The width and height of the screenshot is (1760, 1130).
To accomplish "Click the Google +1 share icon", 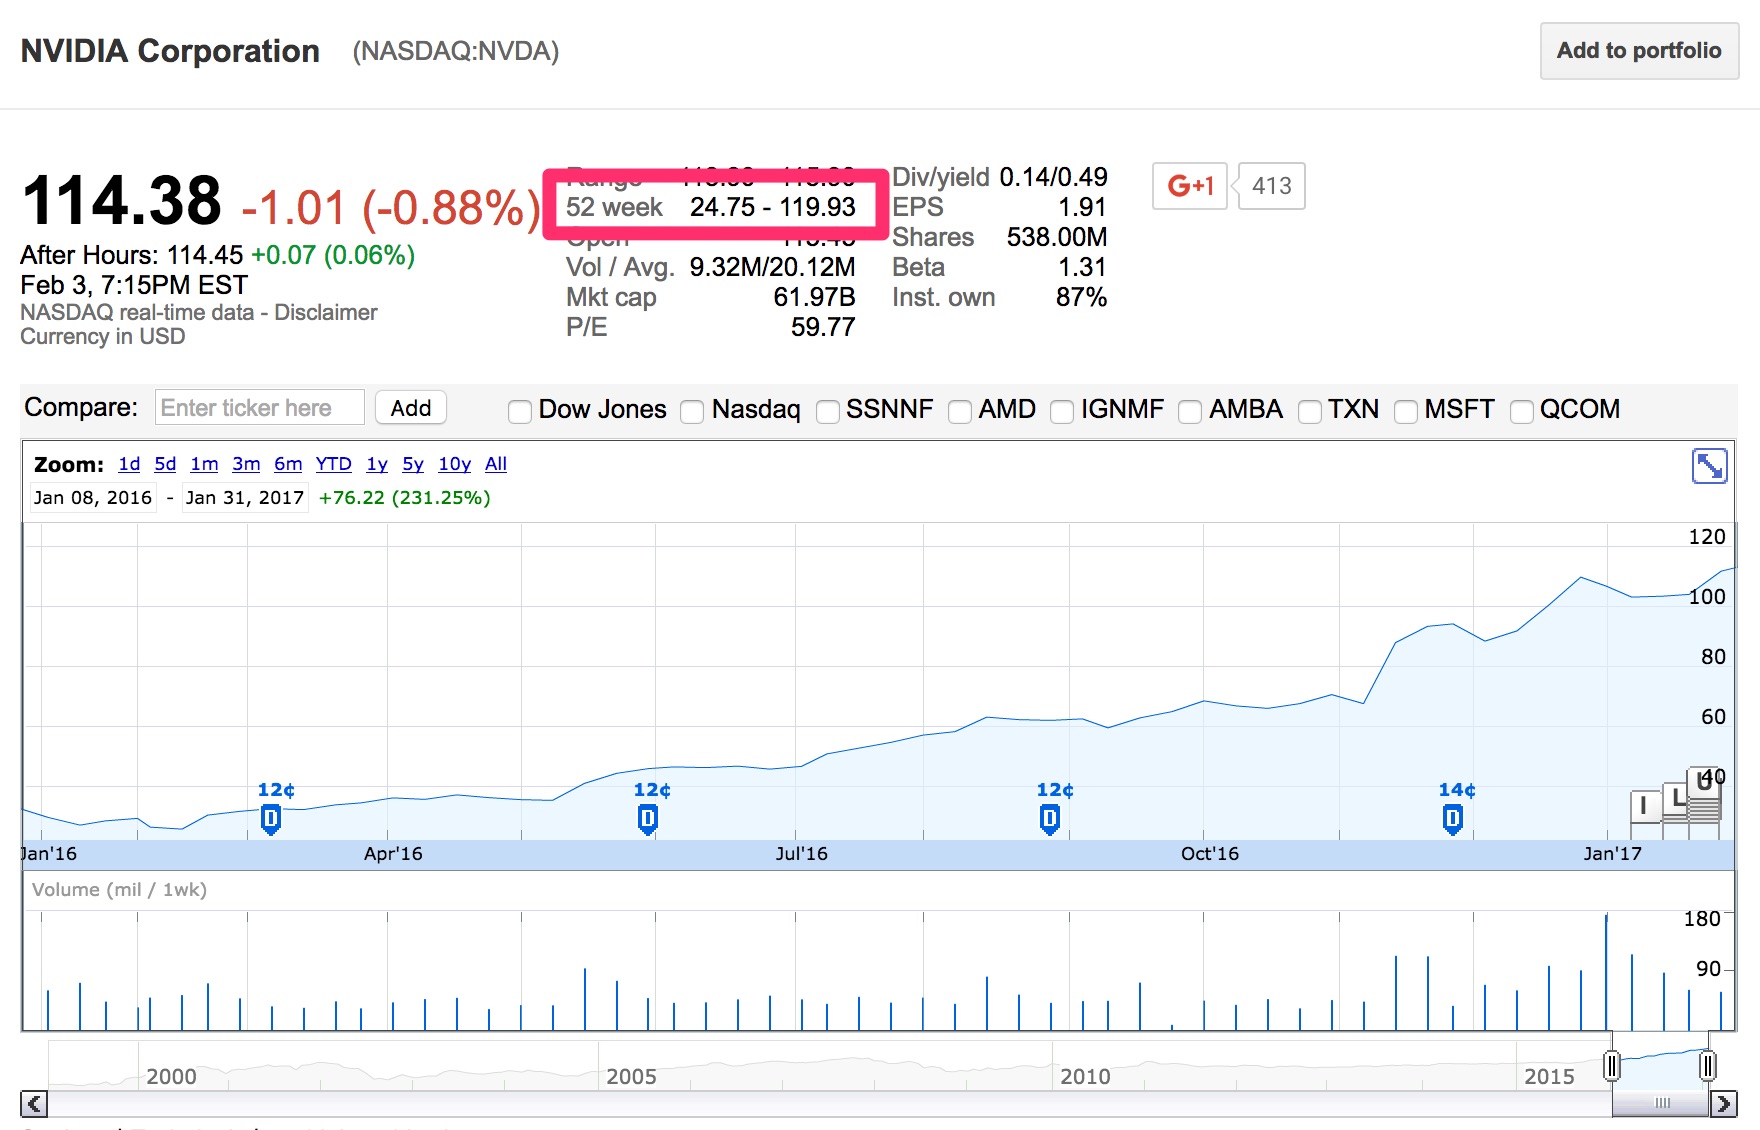I will (x=1190, y=186).
